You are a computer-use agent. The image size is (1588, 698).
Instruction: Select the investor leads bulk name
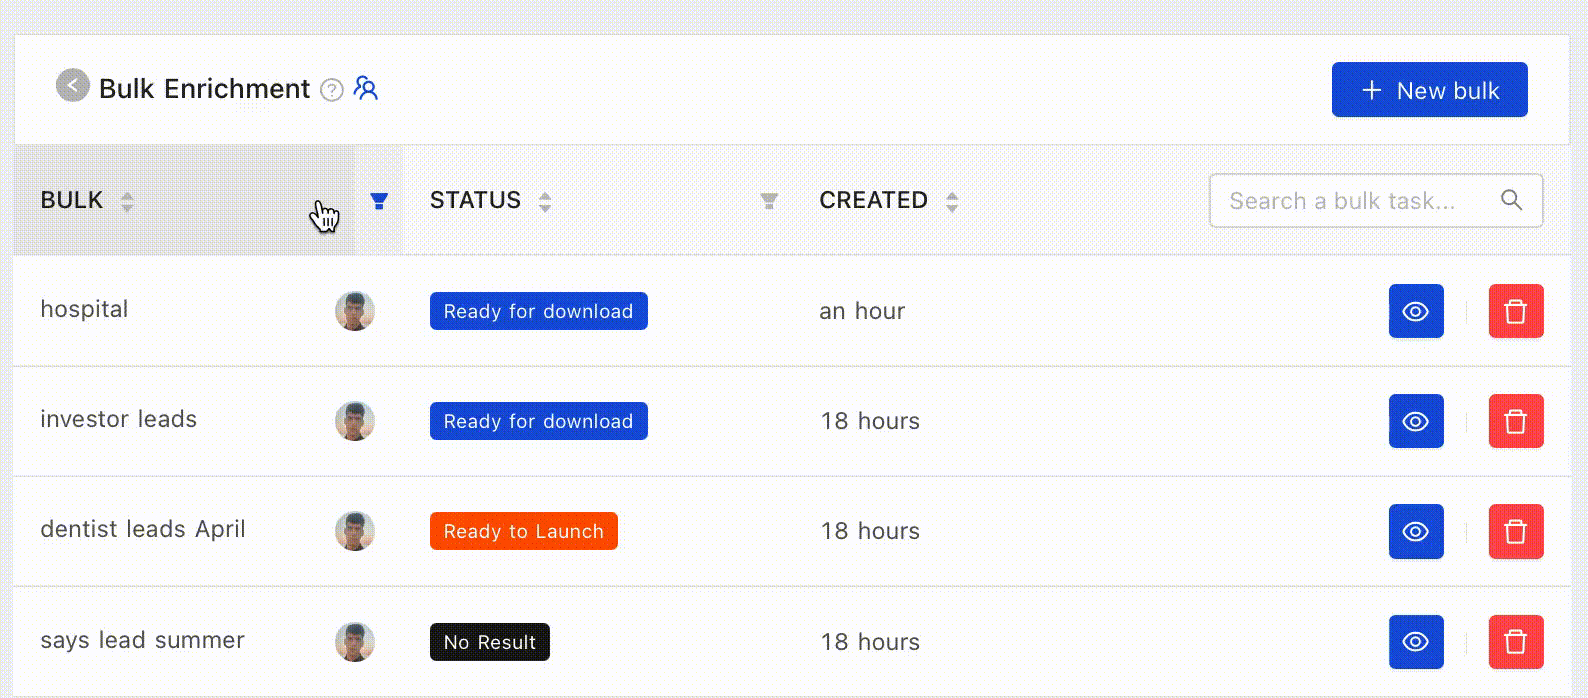pos(119,419)
